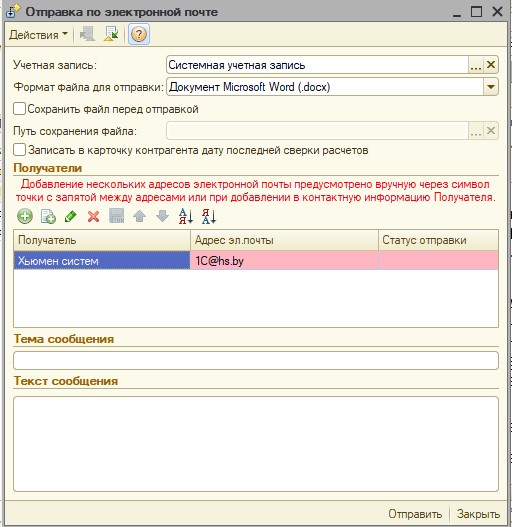Clear the Учетная запись field
The image size is (512, 527).
coord(491,65)
